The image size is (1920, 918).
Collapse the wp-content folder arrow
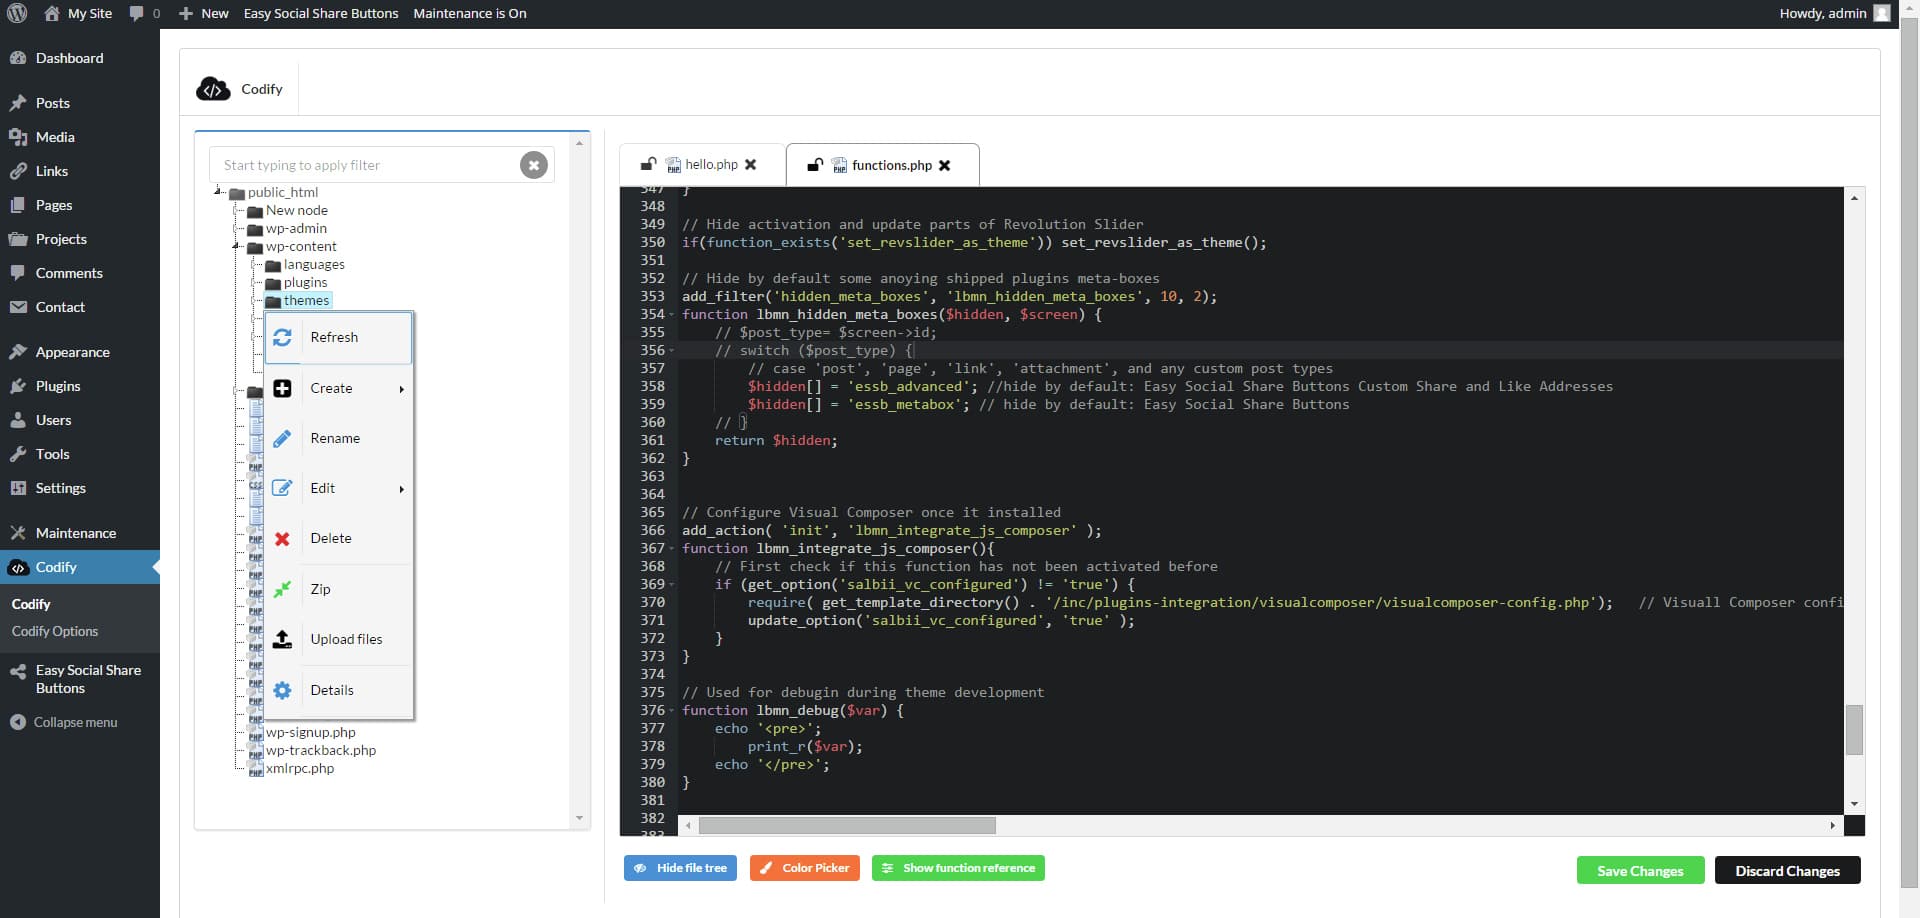click(238, 246)
